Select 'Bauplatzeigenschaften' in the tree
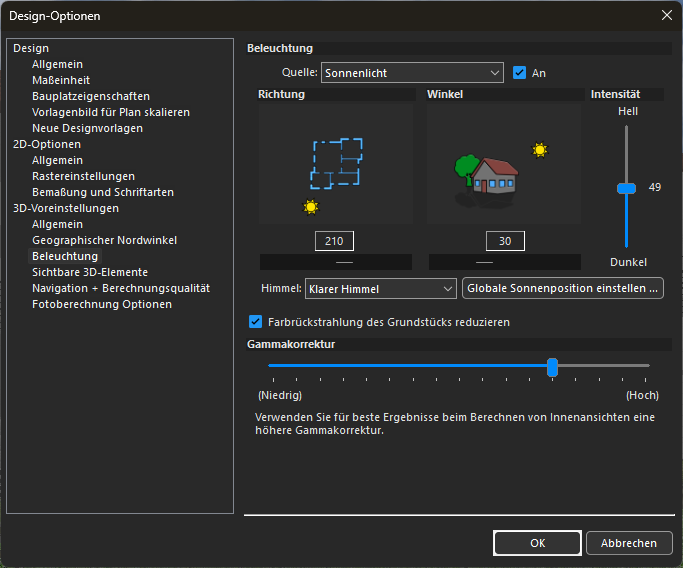This screenshot has width=683, height=568. click(91, 96)
